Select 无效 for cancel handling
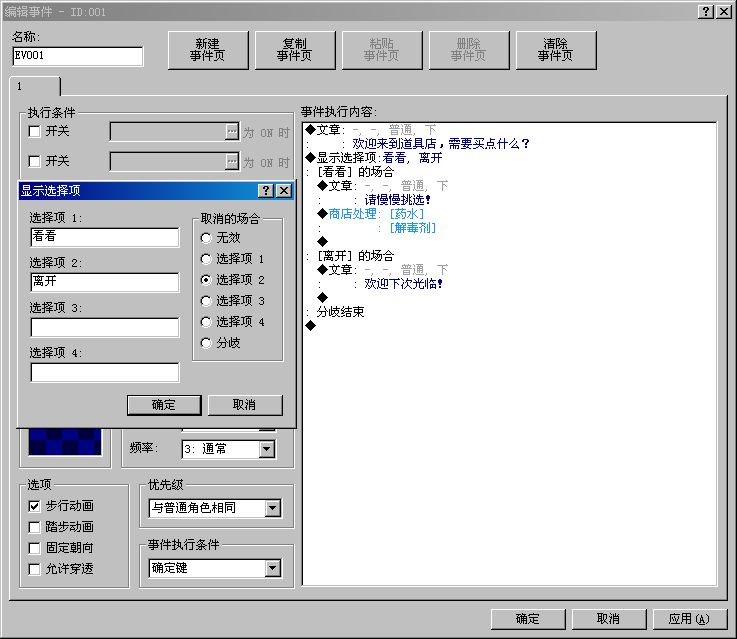Viewport: 737px width, 639px height. point(206,238)
